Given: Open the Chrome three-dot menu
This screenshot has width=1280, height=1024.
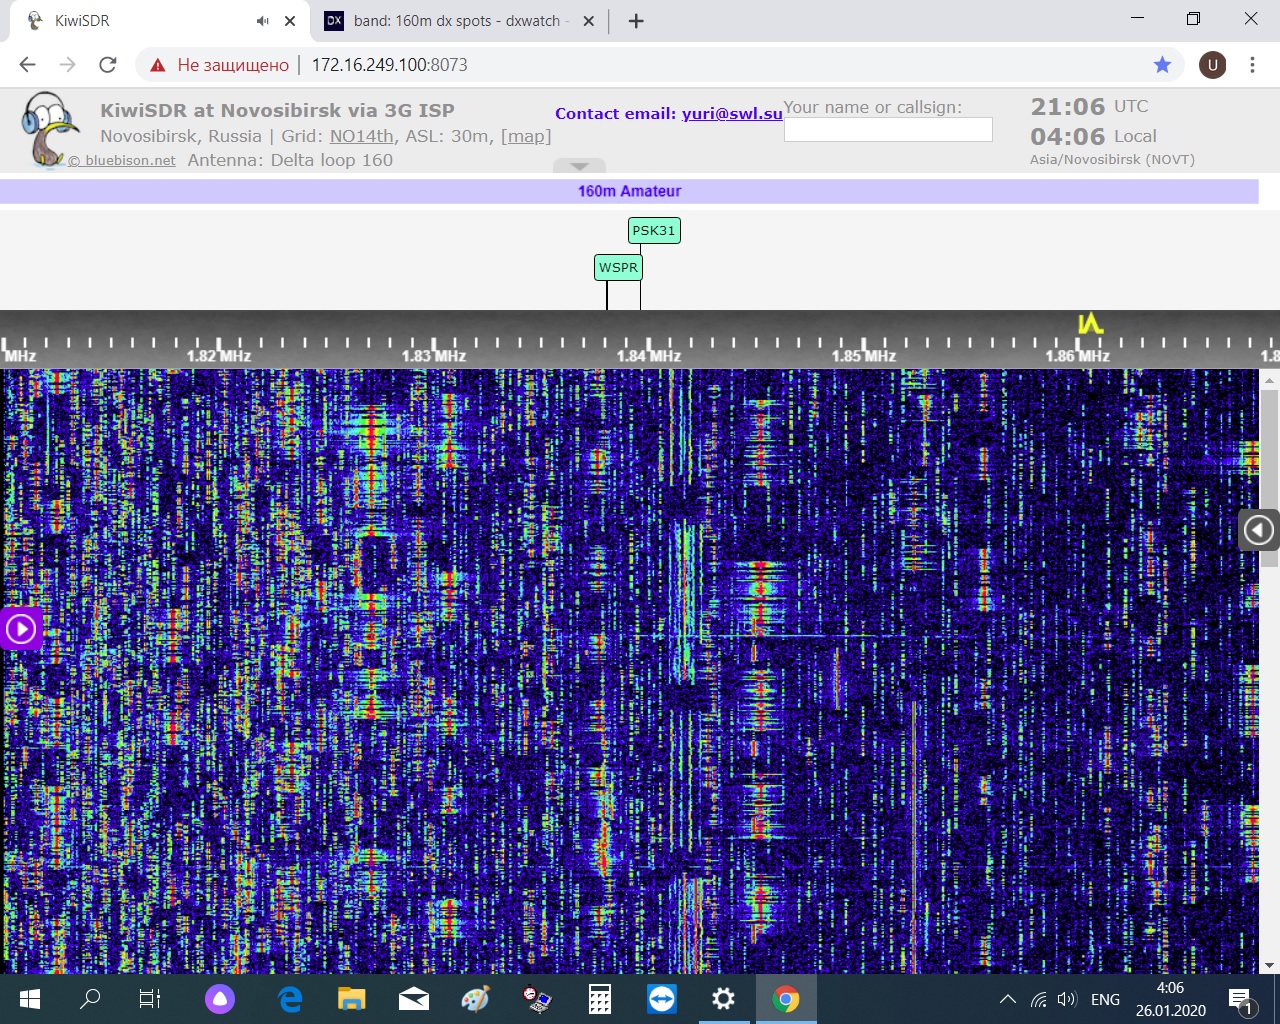Looking at the screenshot, I should pyautogui.click(x=1252, y=65).
